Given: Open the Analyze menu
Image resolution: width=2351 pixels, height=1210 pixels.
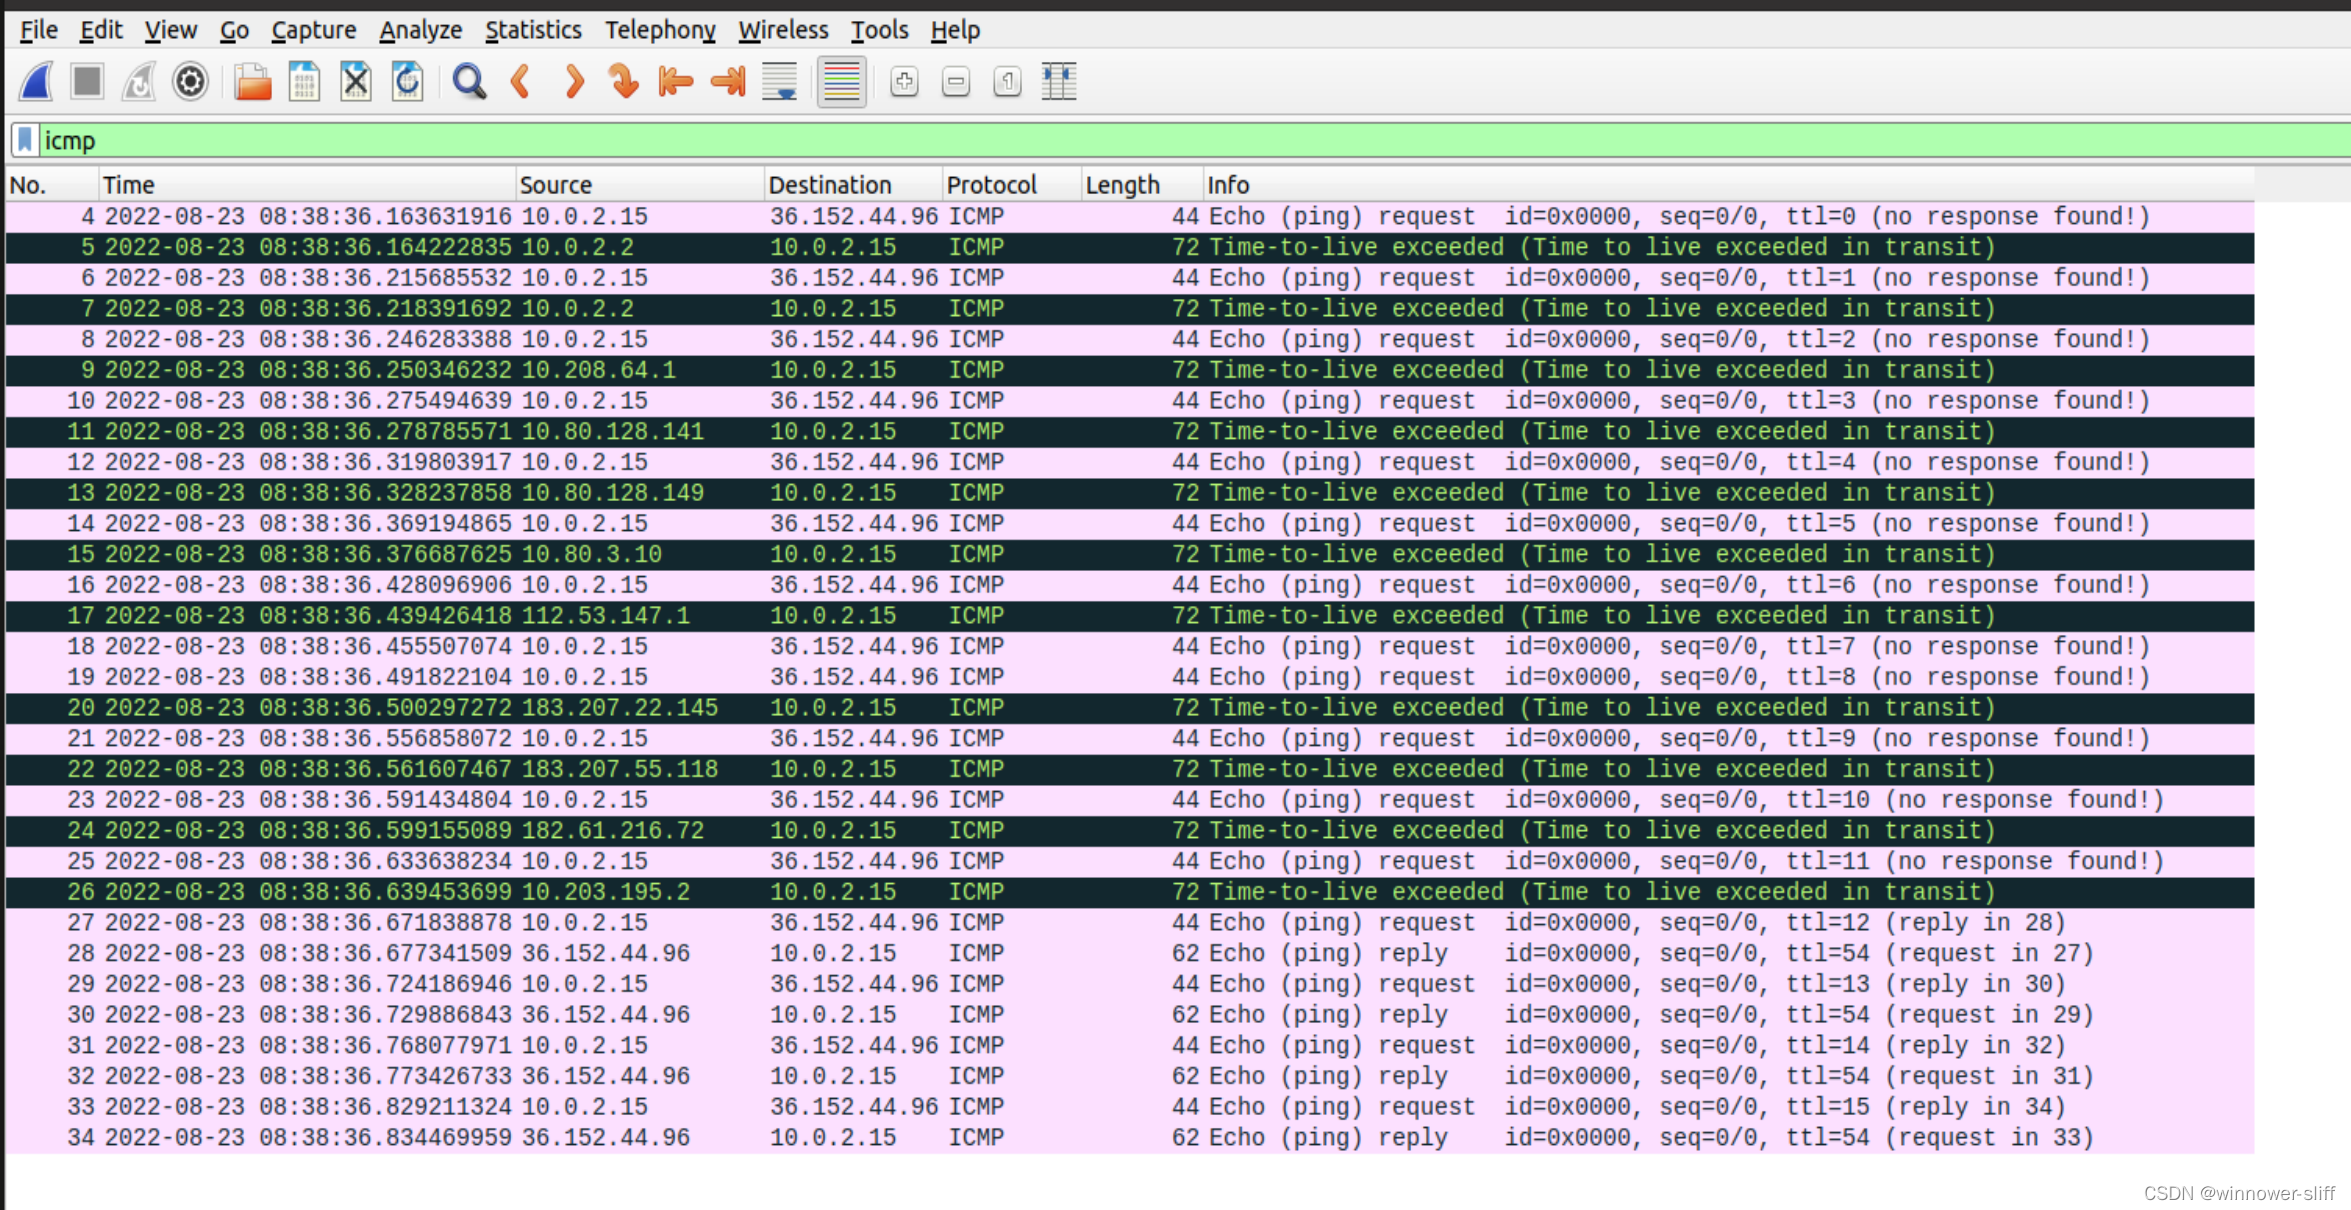Looking at the screenshot, I should pos(420,30).
